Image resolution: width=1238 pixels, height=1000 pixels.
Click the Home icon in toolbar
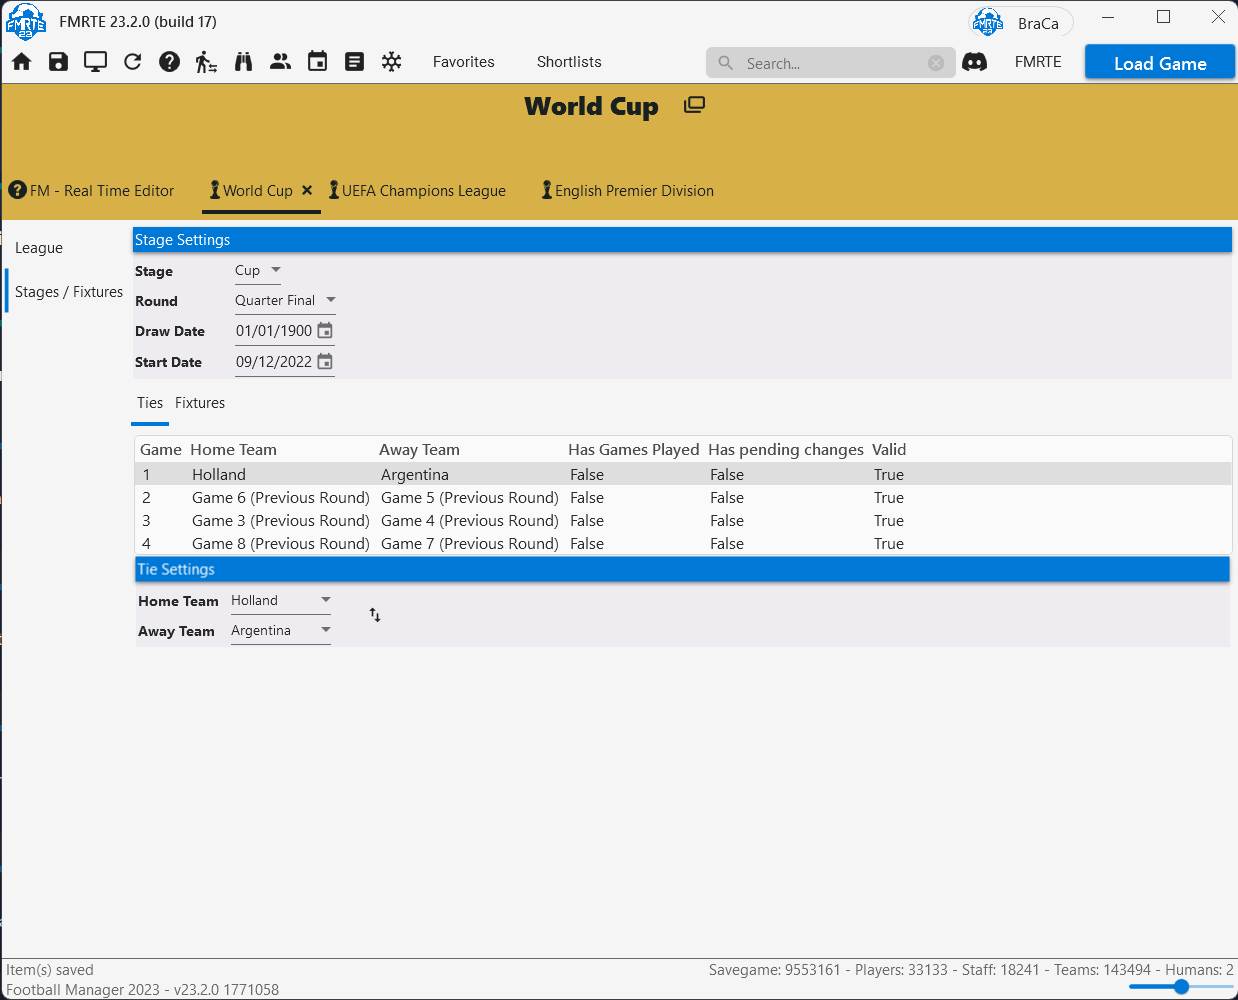click(x=22, y=62)
